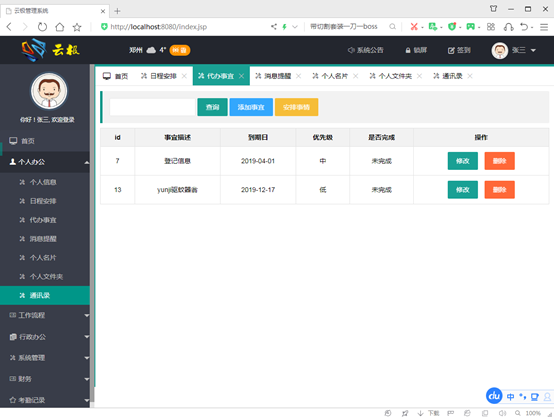Screen dimensions: 554x419
Task: Click the blue 添加事宜 button
Action: [251, 107]
